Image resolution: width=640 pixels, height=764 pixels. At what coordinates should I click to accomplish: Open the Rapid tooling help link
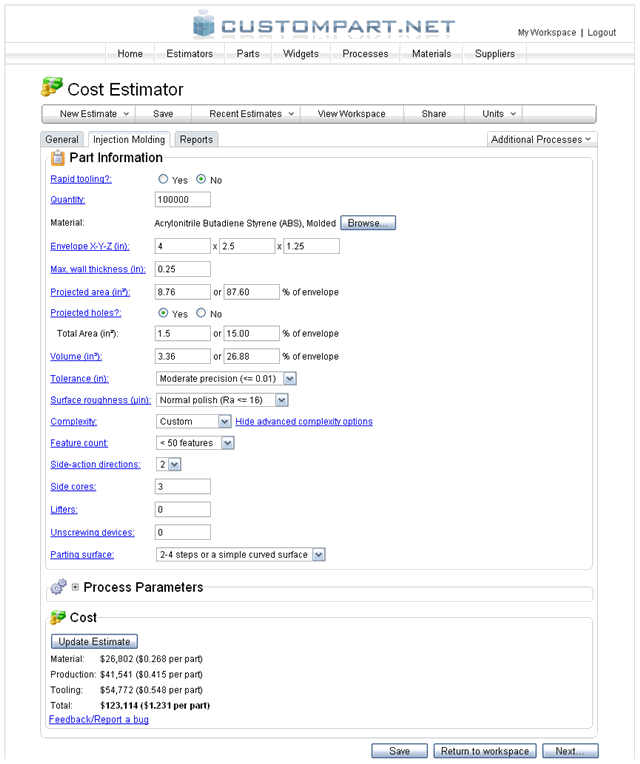(x=81, y=179)
